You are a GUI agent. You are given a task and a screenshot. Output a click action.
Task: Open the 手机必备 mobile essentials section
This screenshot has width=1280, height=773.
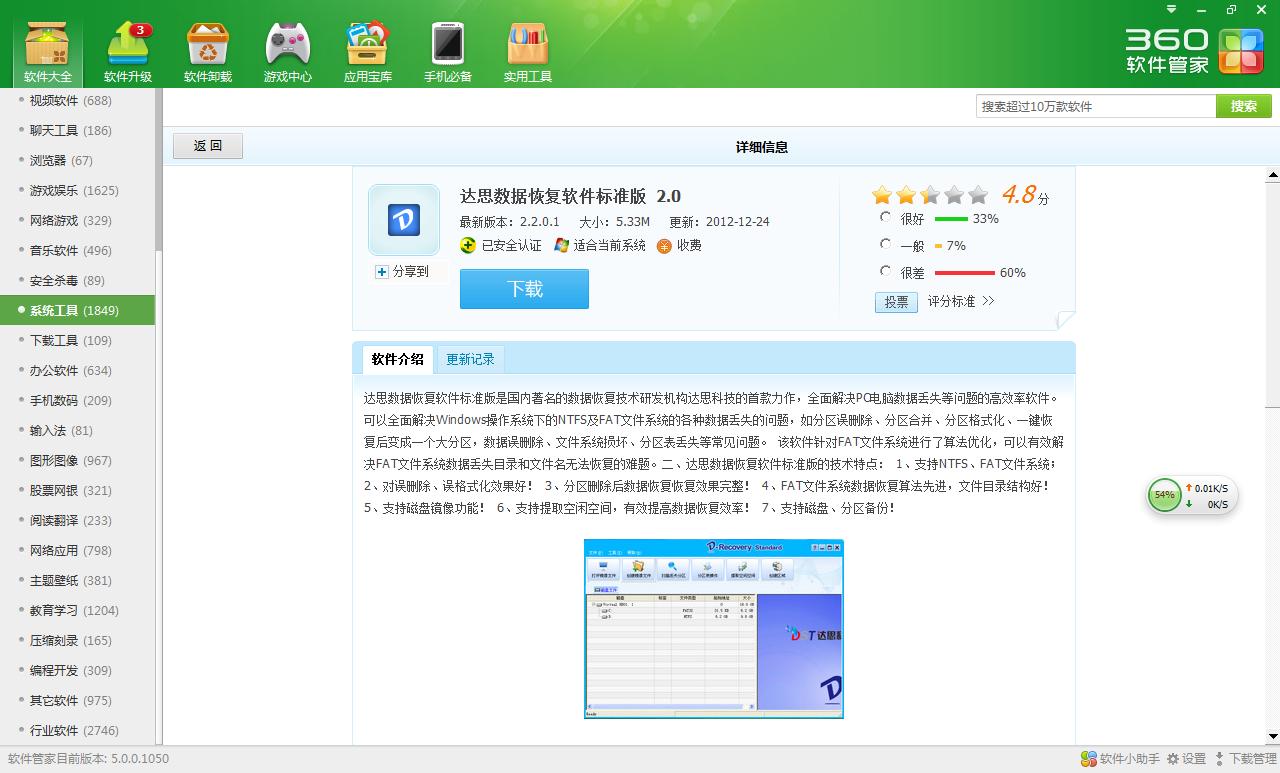point(447,50)
